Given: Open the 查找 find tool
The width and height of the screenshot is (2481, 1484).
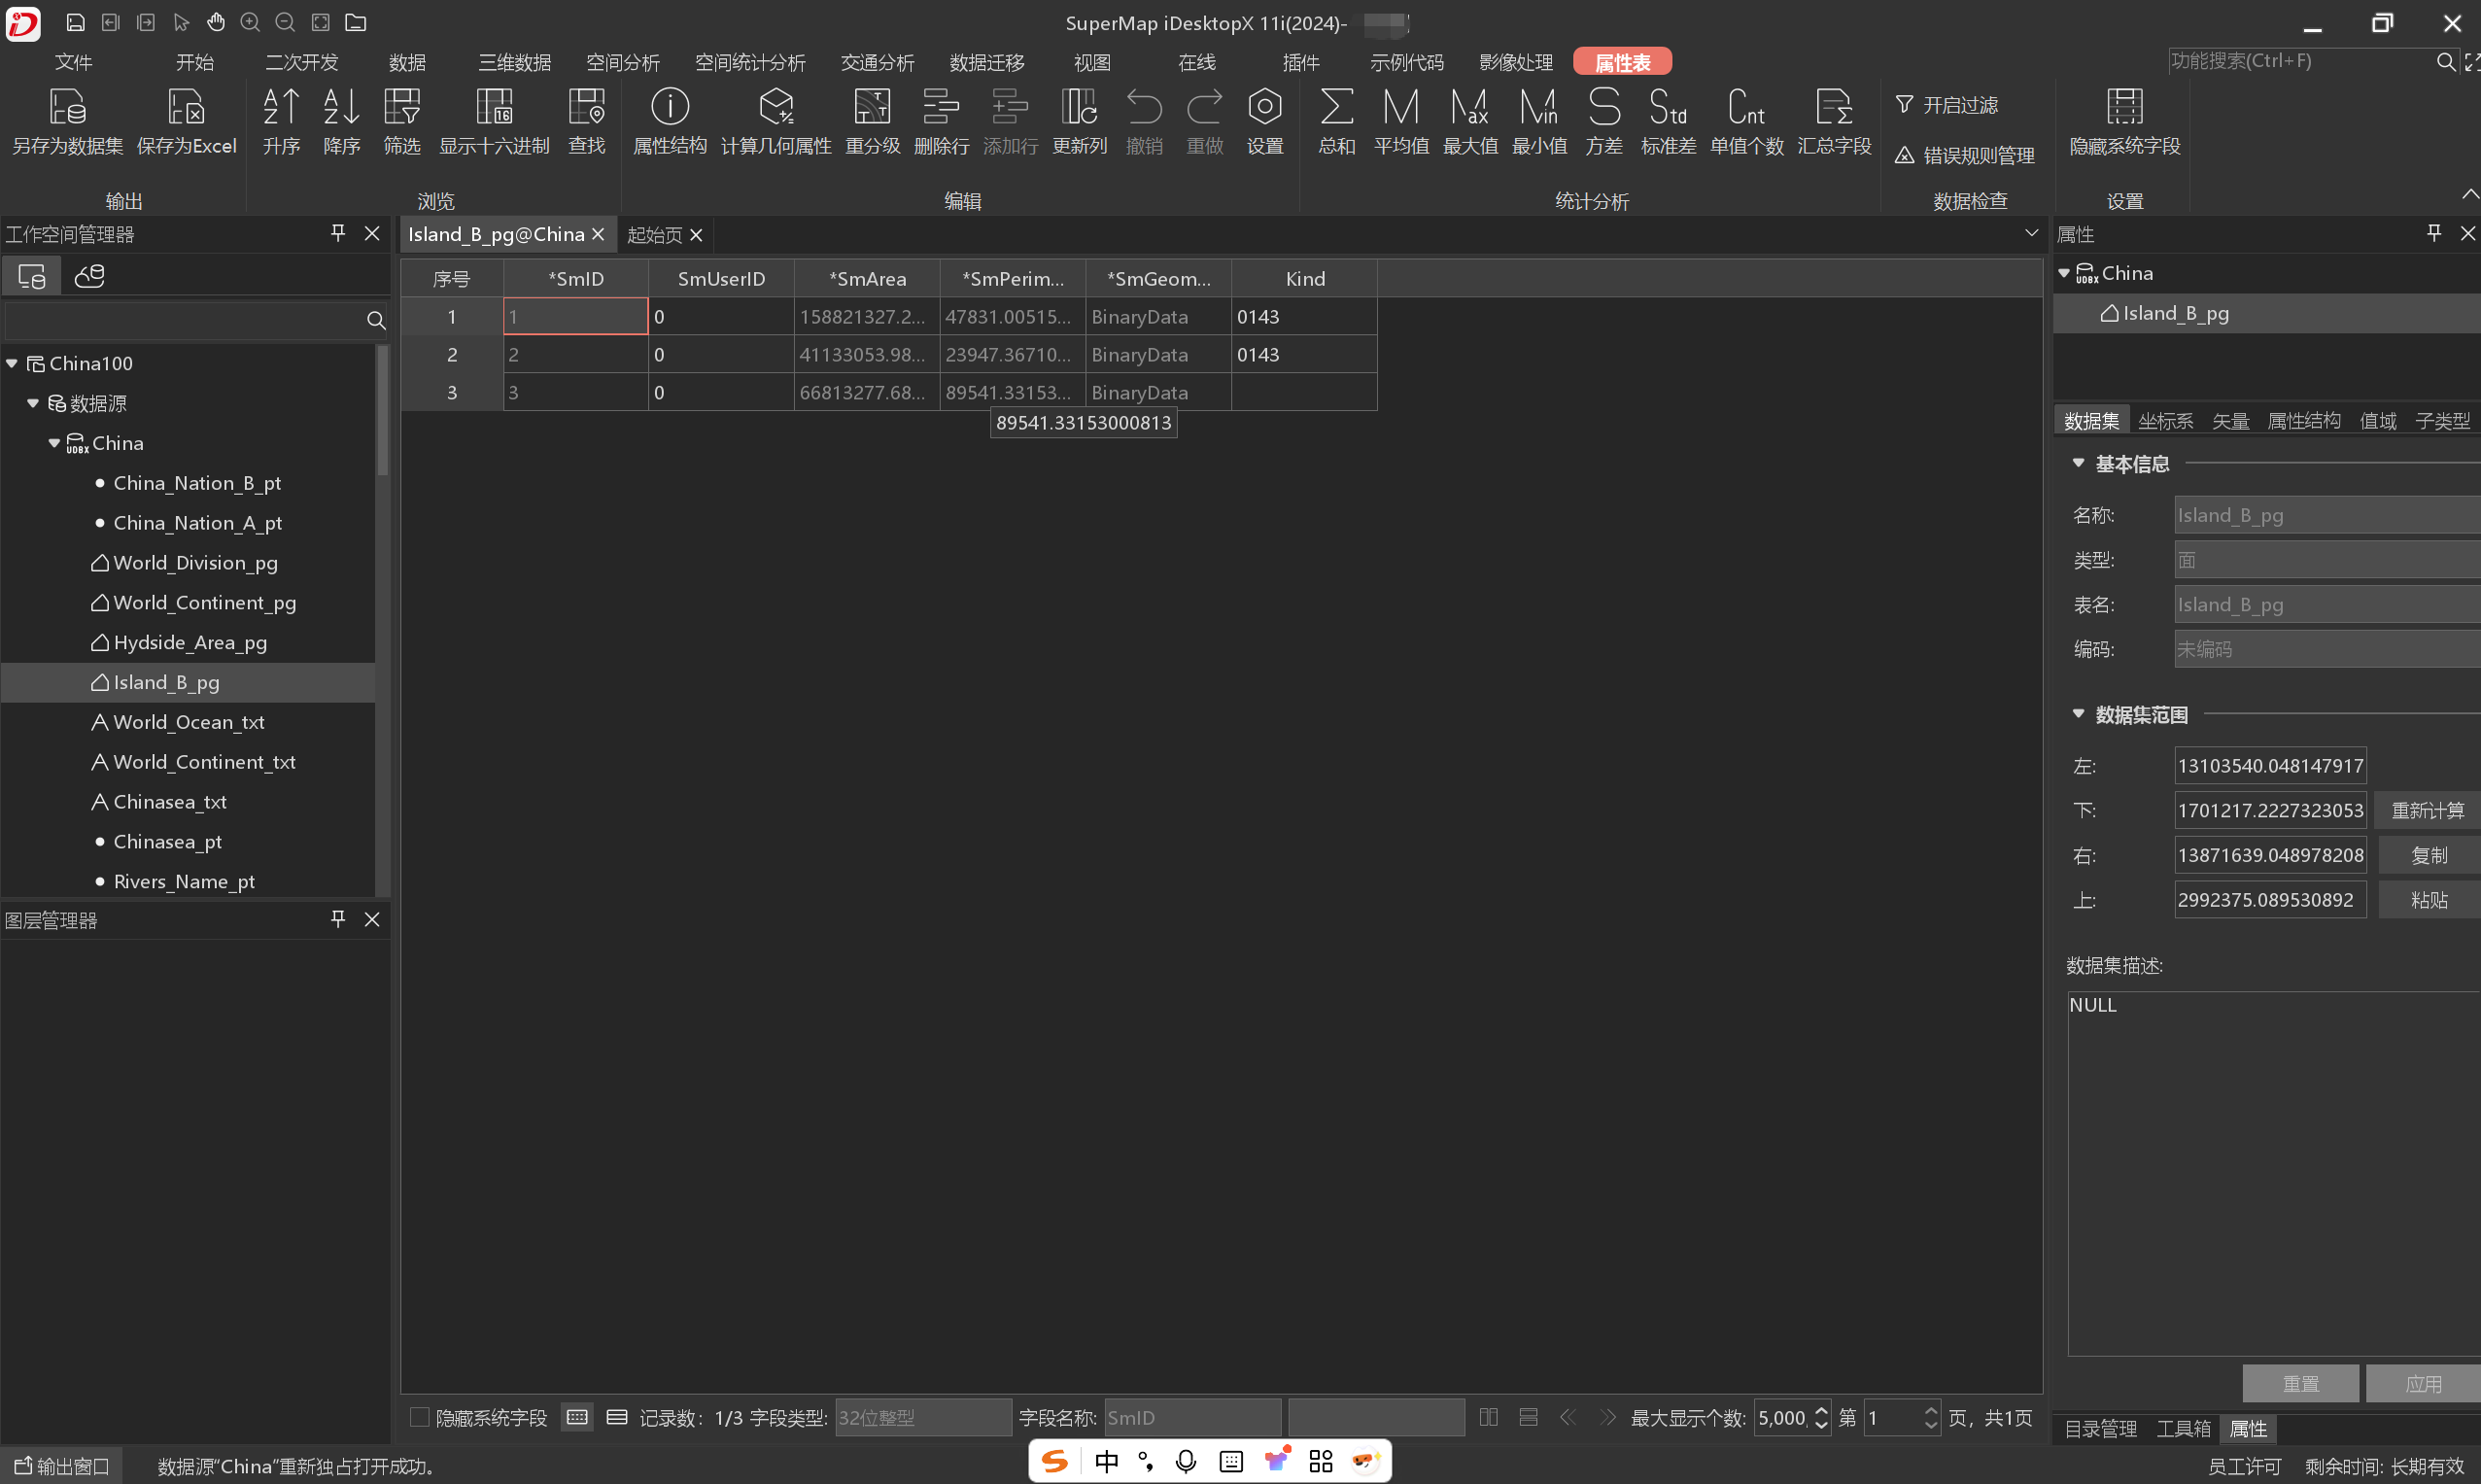Looking at the screenshot, I should coord(586,107).
